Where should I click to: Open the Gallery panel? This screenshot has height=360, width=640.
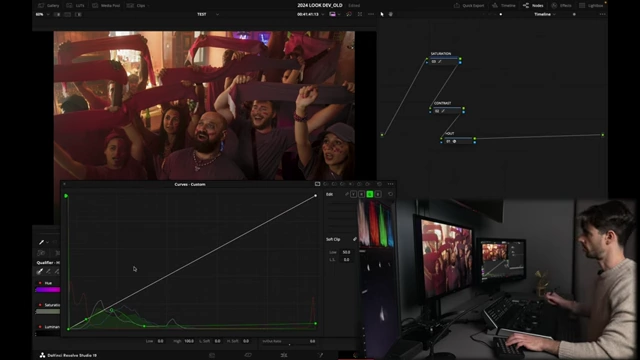coord(49,5)
